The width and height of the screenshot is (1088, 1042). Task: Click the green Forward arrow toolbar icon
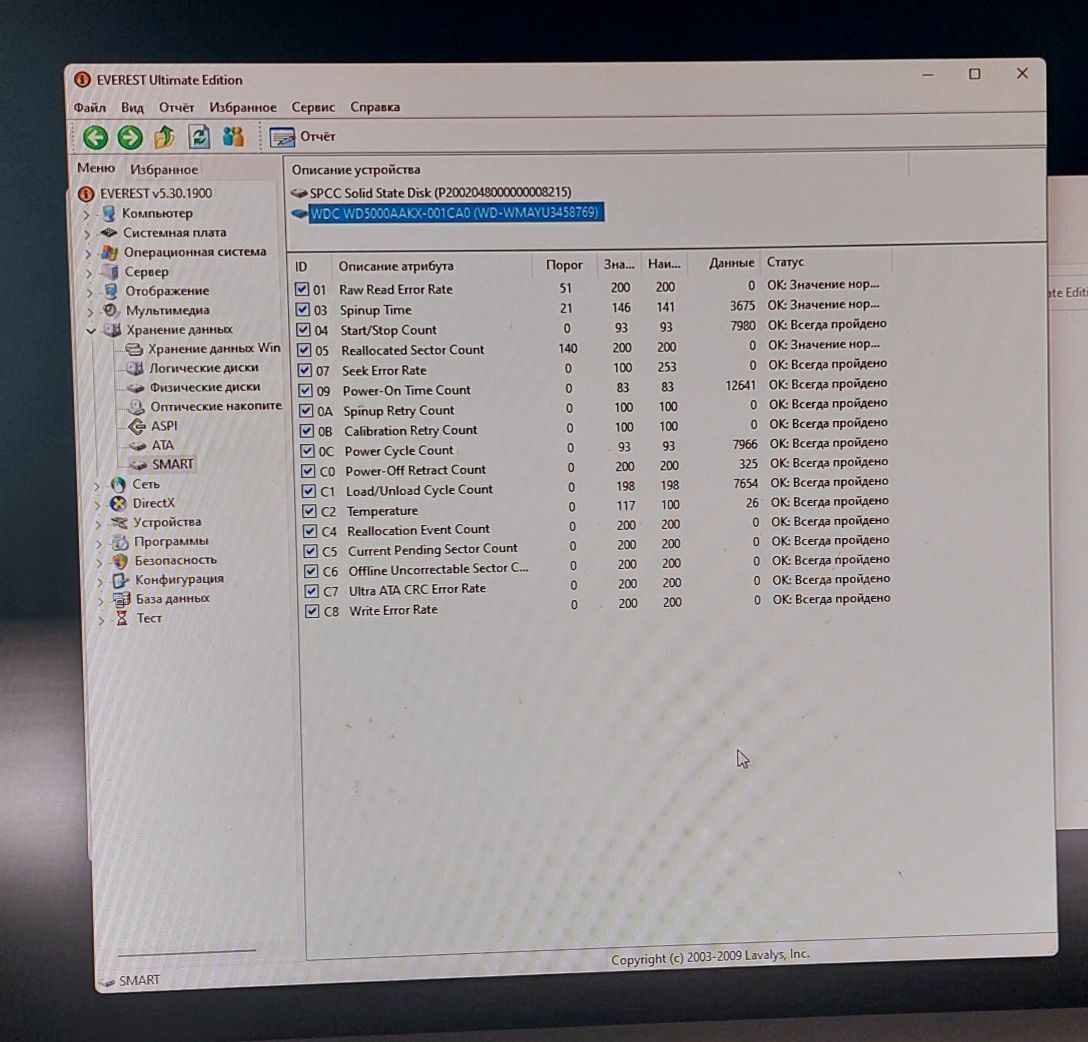(130, 137)
